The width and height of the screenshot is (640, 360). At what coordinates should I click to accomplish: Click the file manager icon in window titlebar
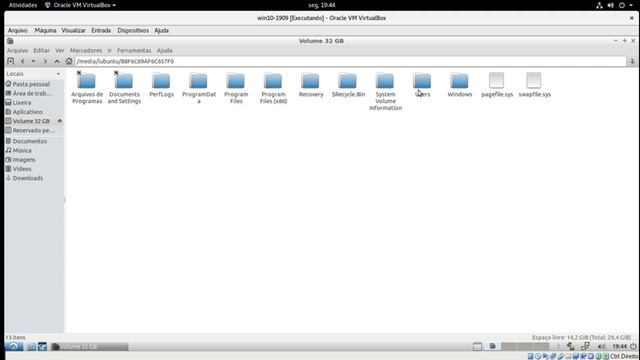pos(10,41)
